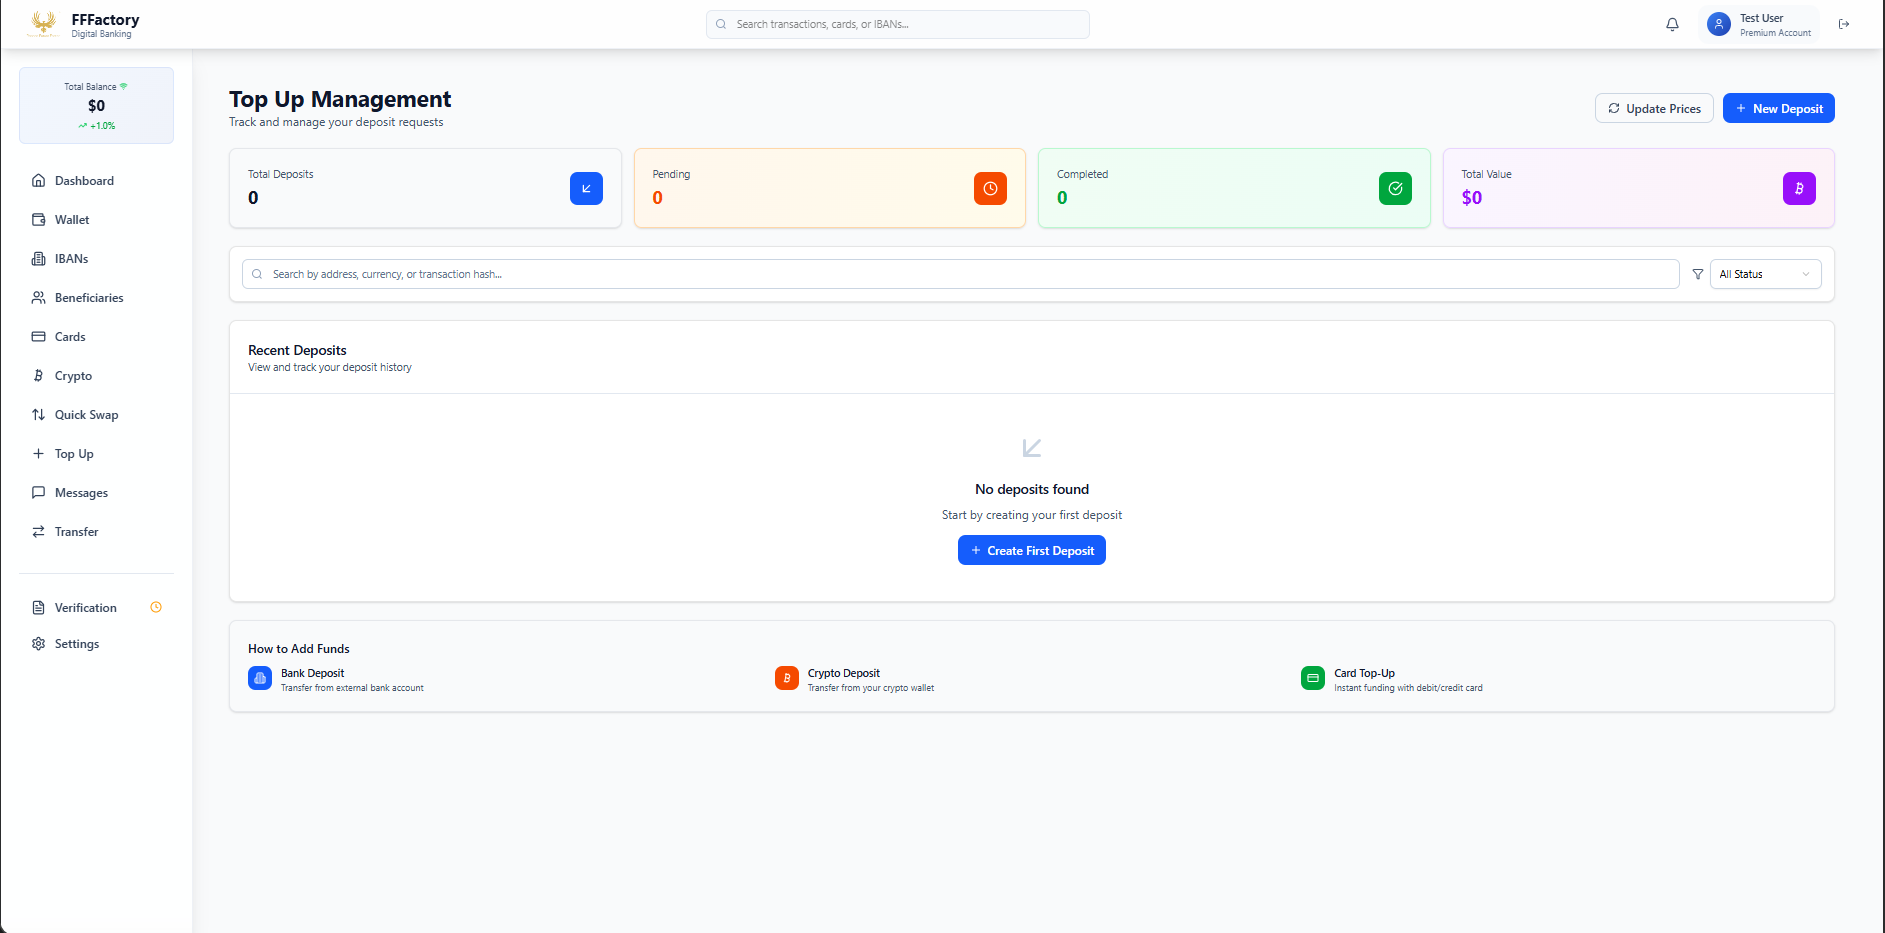Focus the deposit search by address field

click(x=960, y=274)
